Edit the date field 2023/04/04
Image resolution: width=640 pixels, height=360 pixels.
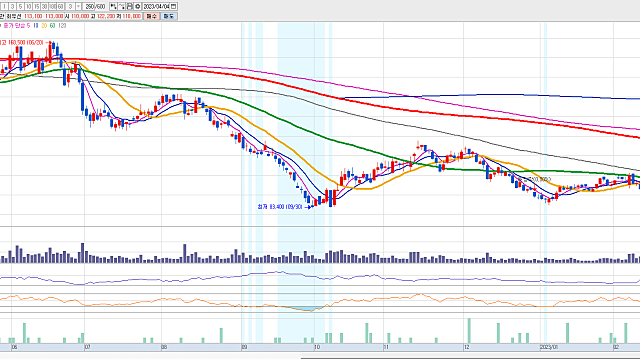pyautogui.click(x=156, y=7)
